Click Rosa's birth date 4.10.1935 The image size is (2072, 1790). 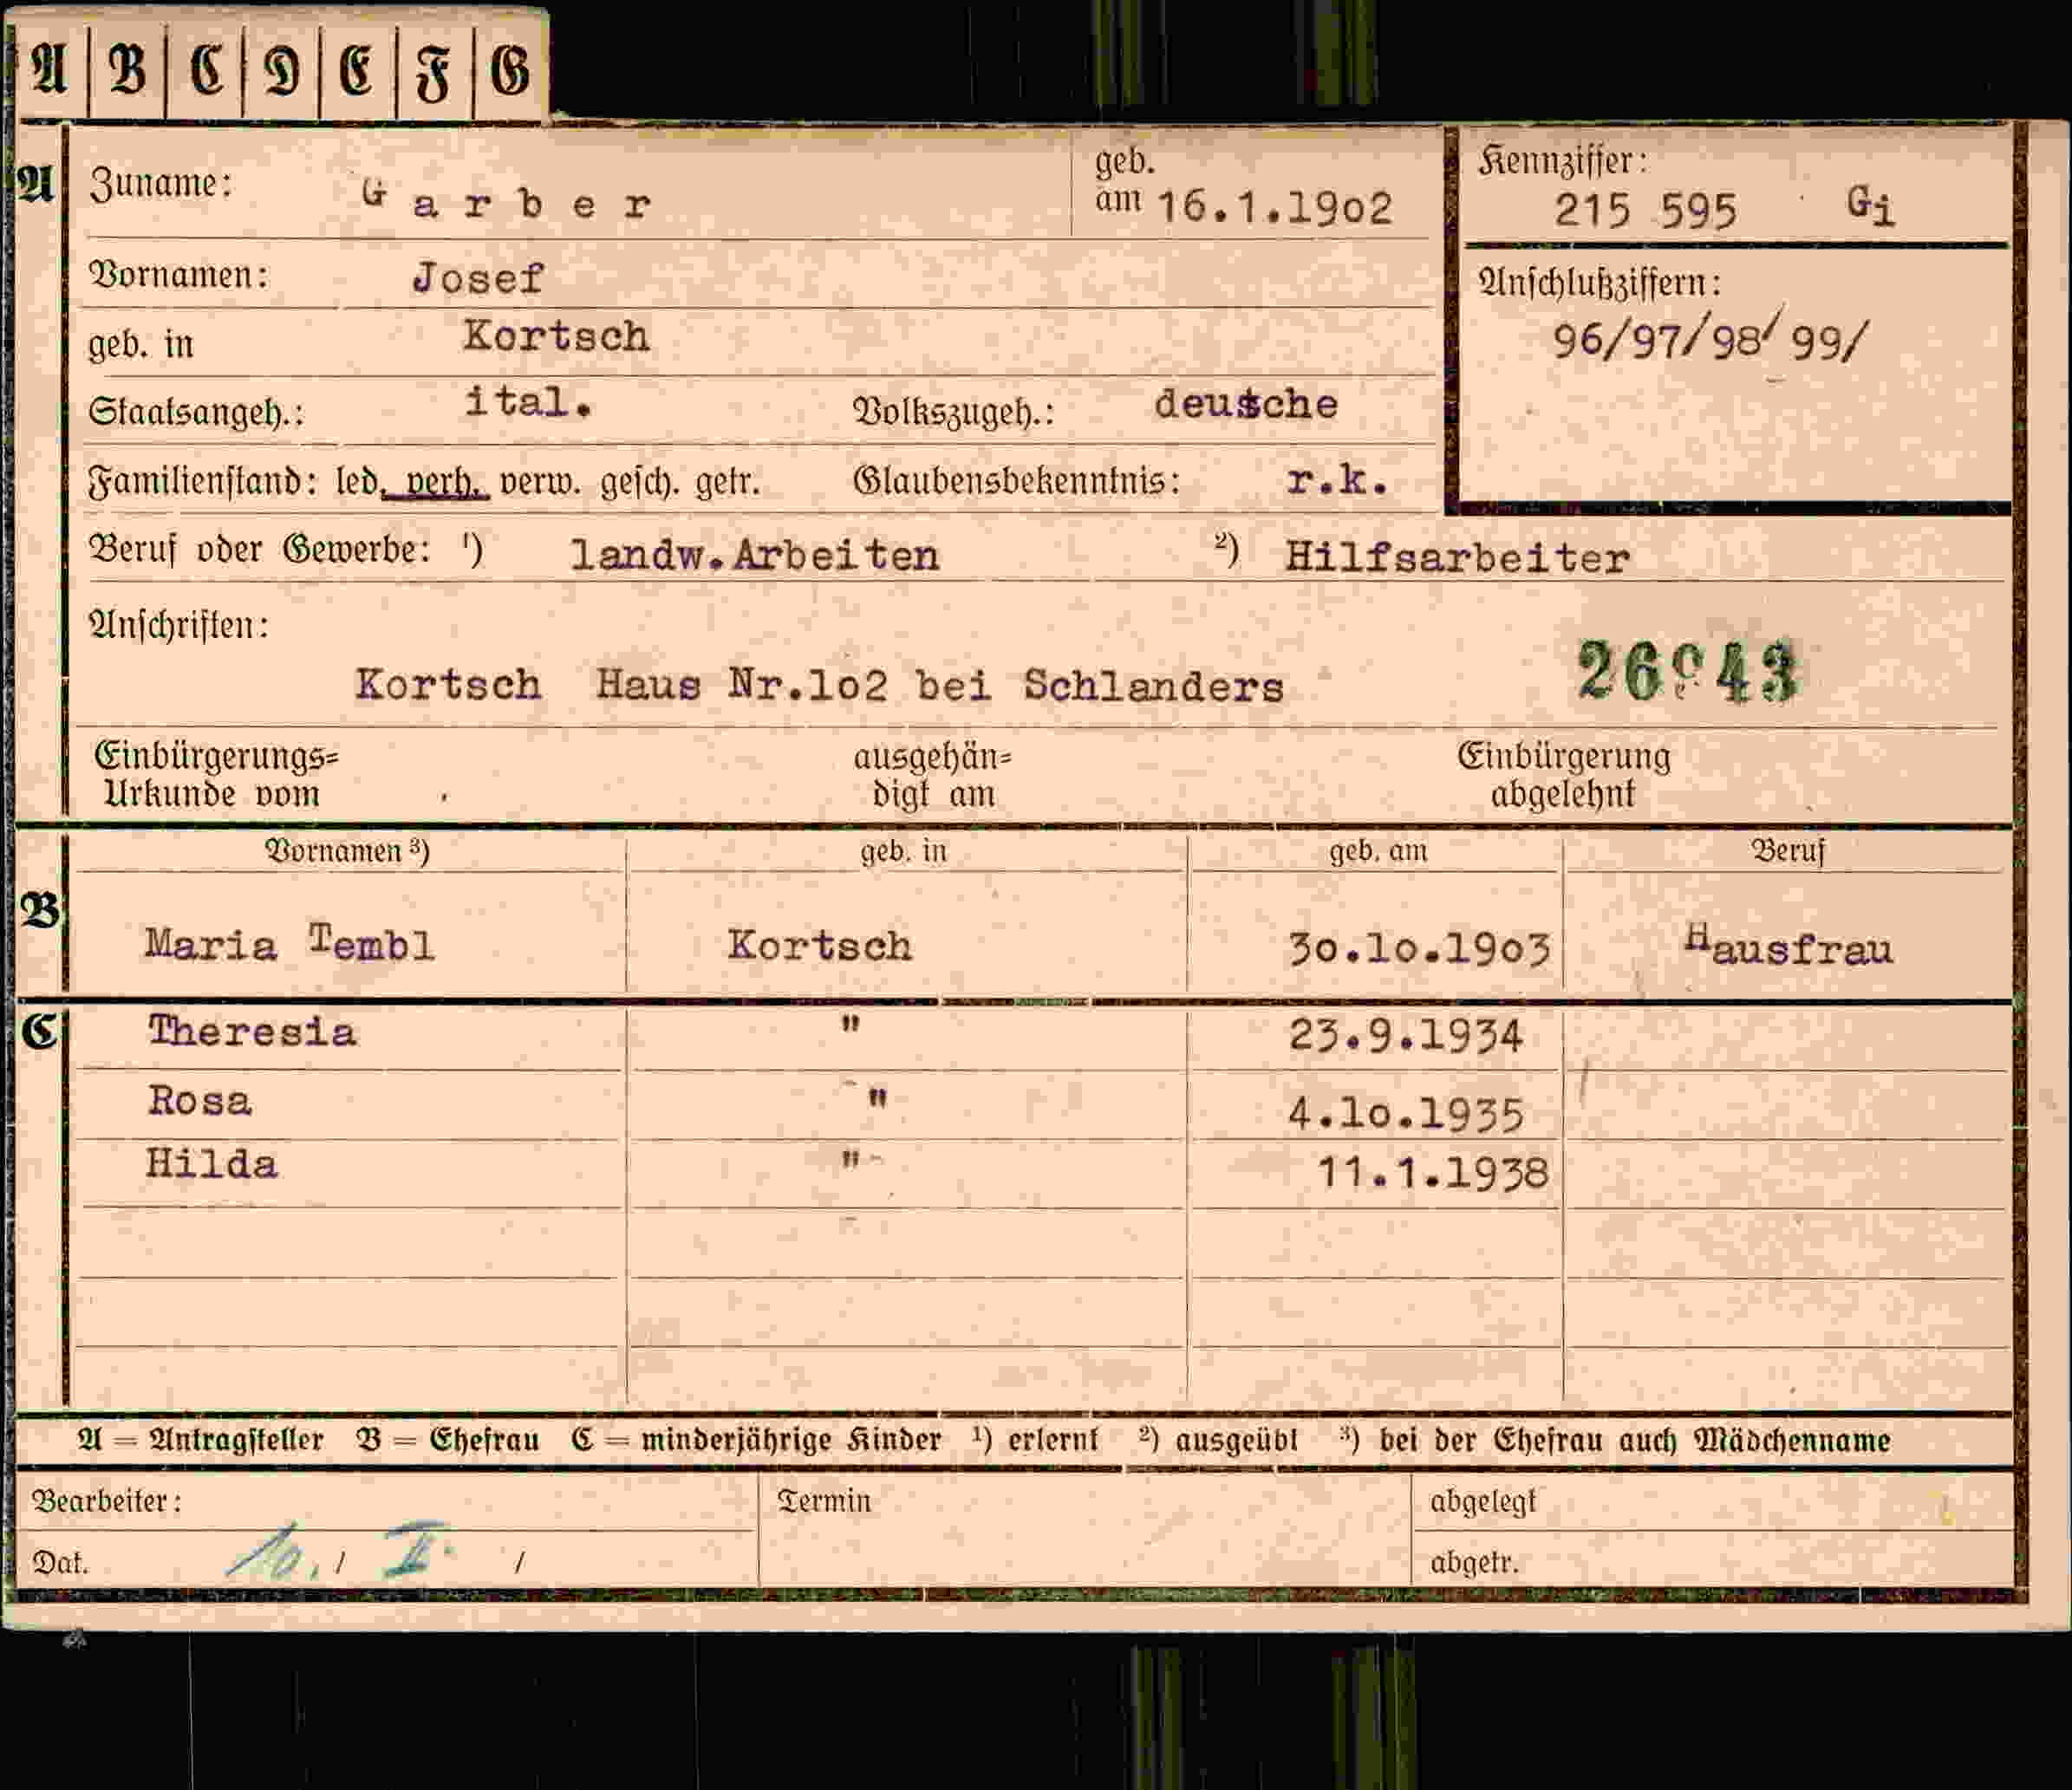tap(1405, 1114)
